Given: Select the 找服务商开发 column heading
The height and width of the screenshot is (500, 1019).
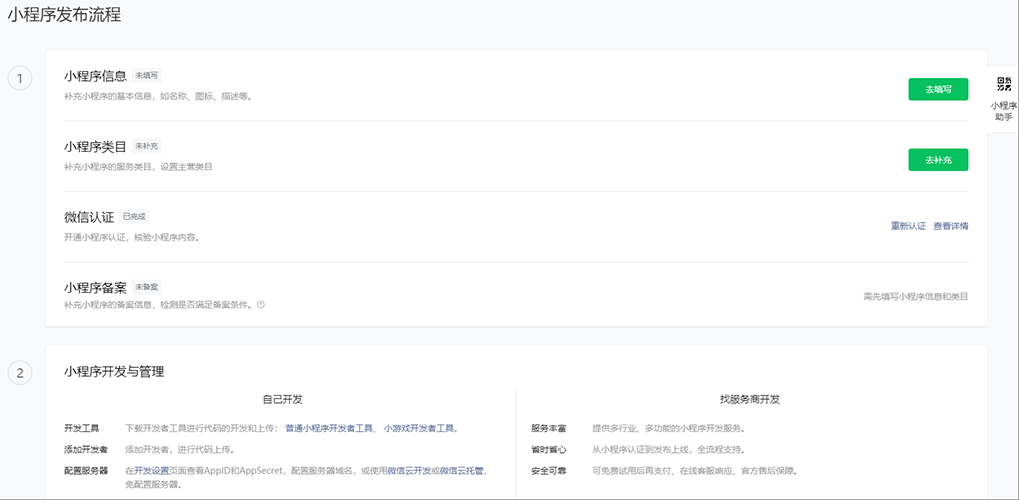Looking at the screenshot, I should [x=749, y=399].
